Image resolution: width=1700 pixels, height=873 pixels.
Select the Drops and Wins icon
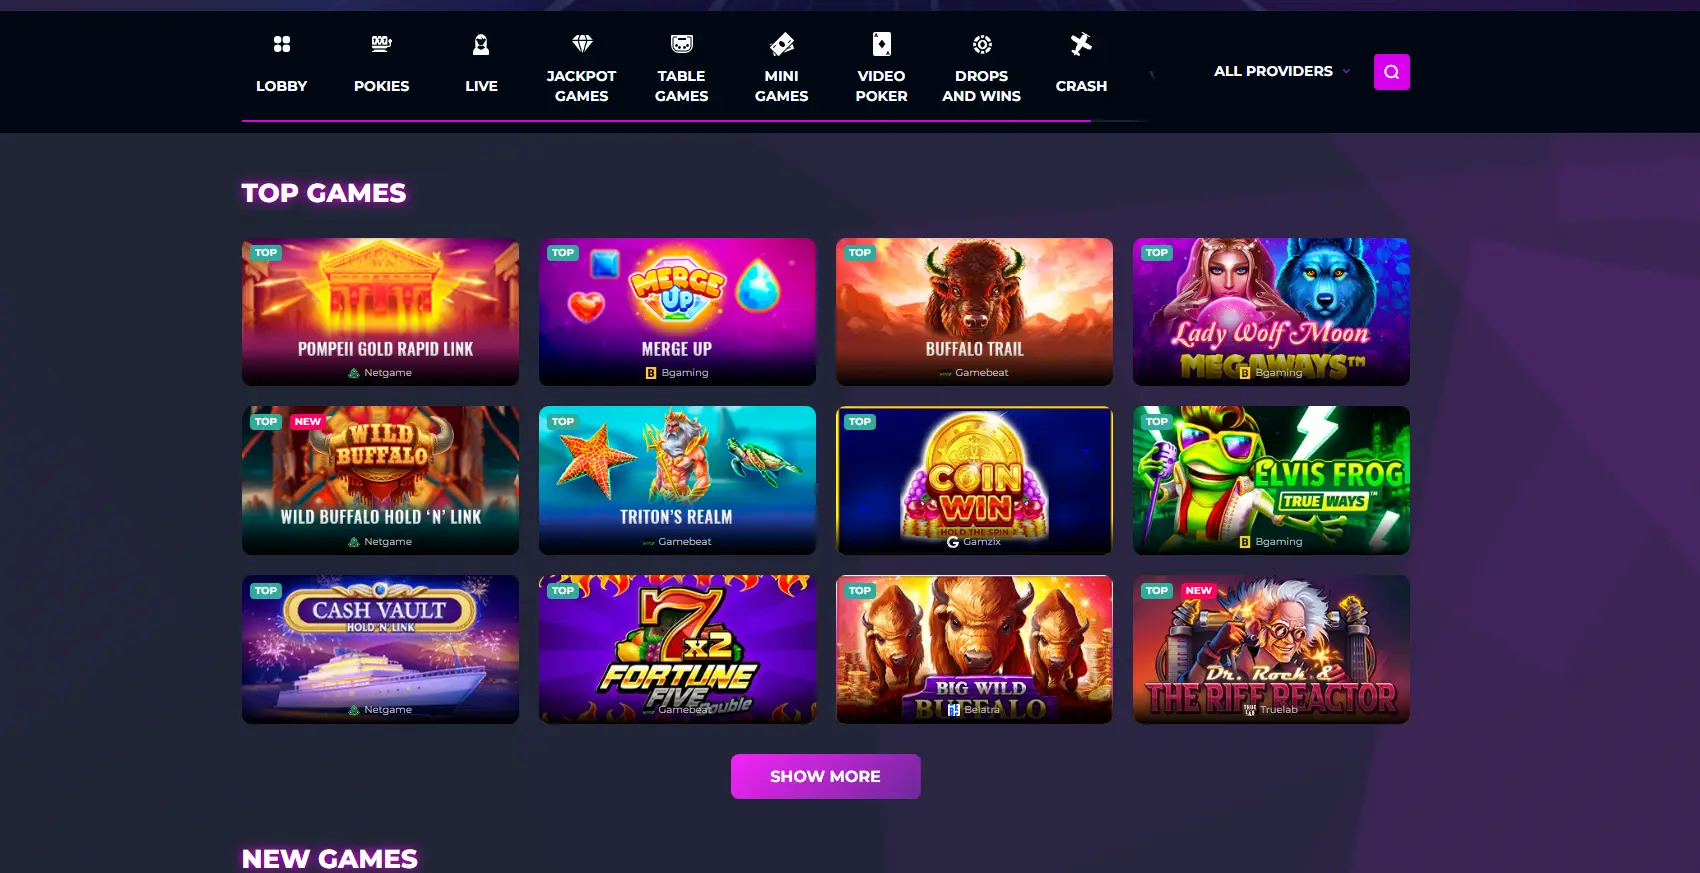[982, 44]
